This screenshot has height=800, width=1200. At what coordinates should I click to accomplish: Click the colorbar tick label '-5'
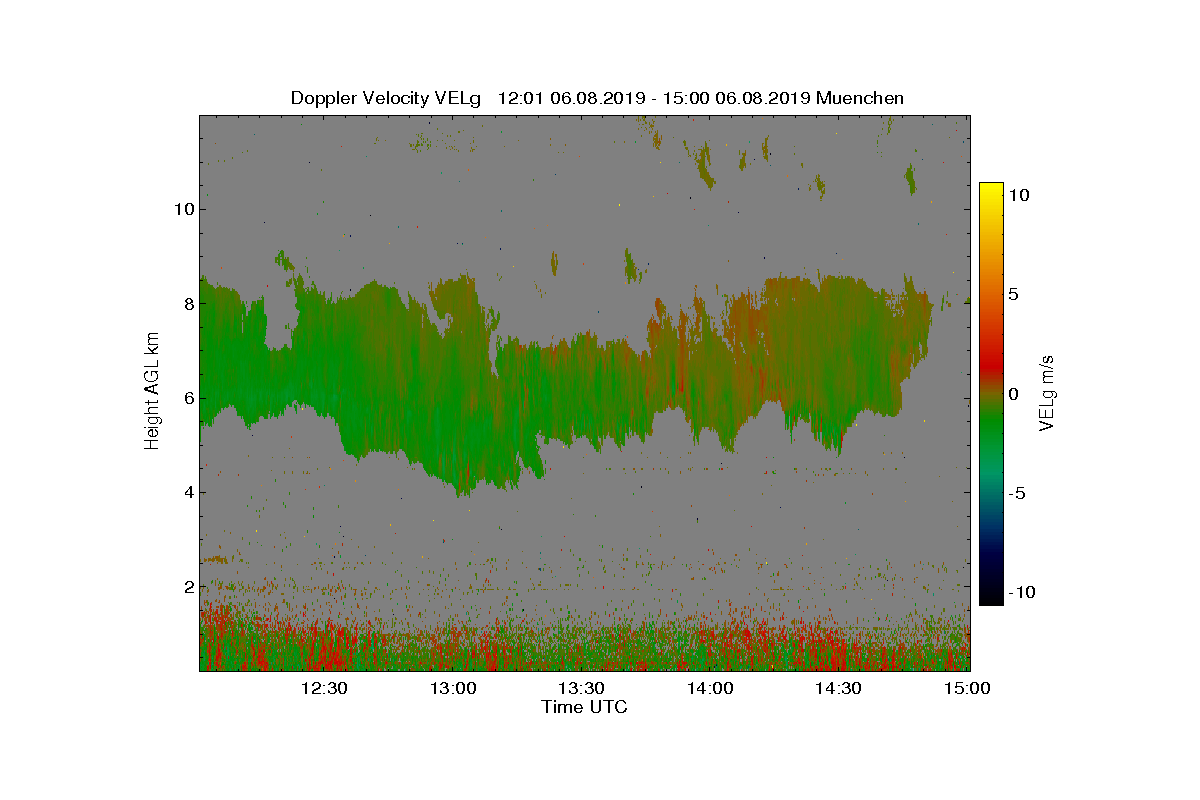coord(1018,493)
